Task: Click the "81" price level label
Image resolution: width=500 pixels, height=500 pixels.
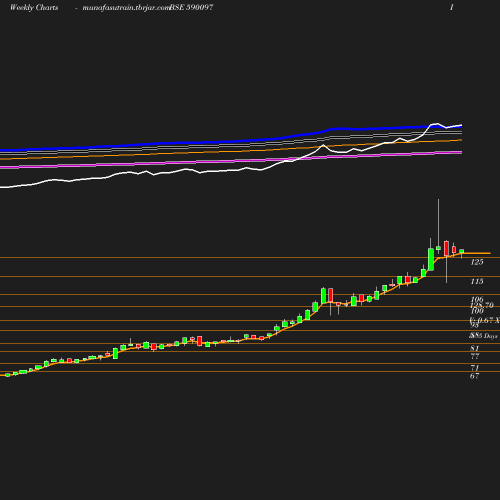Action: click(475, 348)
